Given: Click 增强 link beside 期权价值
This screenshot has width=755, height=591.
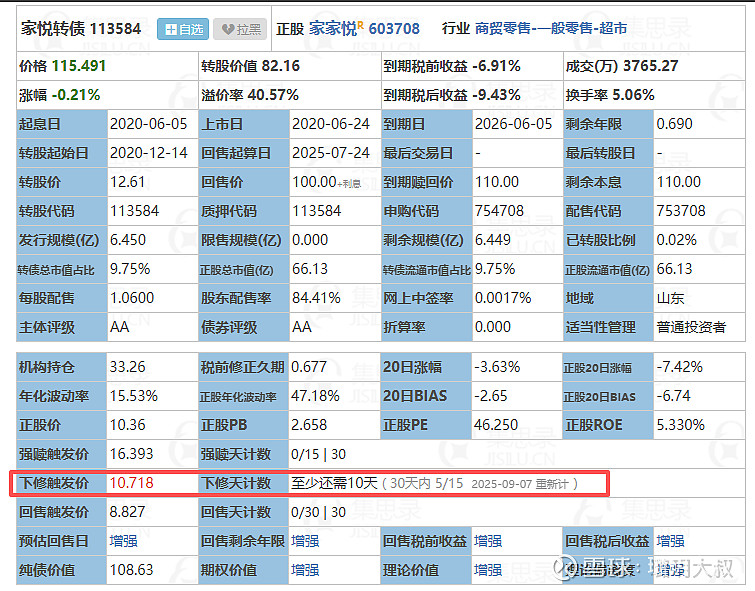Looking at the screenshot, I should click(x=305, y=570).
